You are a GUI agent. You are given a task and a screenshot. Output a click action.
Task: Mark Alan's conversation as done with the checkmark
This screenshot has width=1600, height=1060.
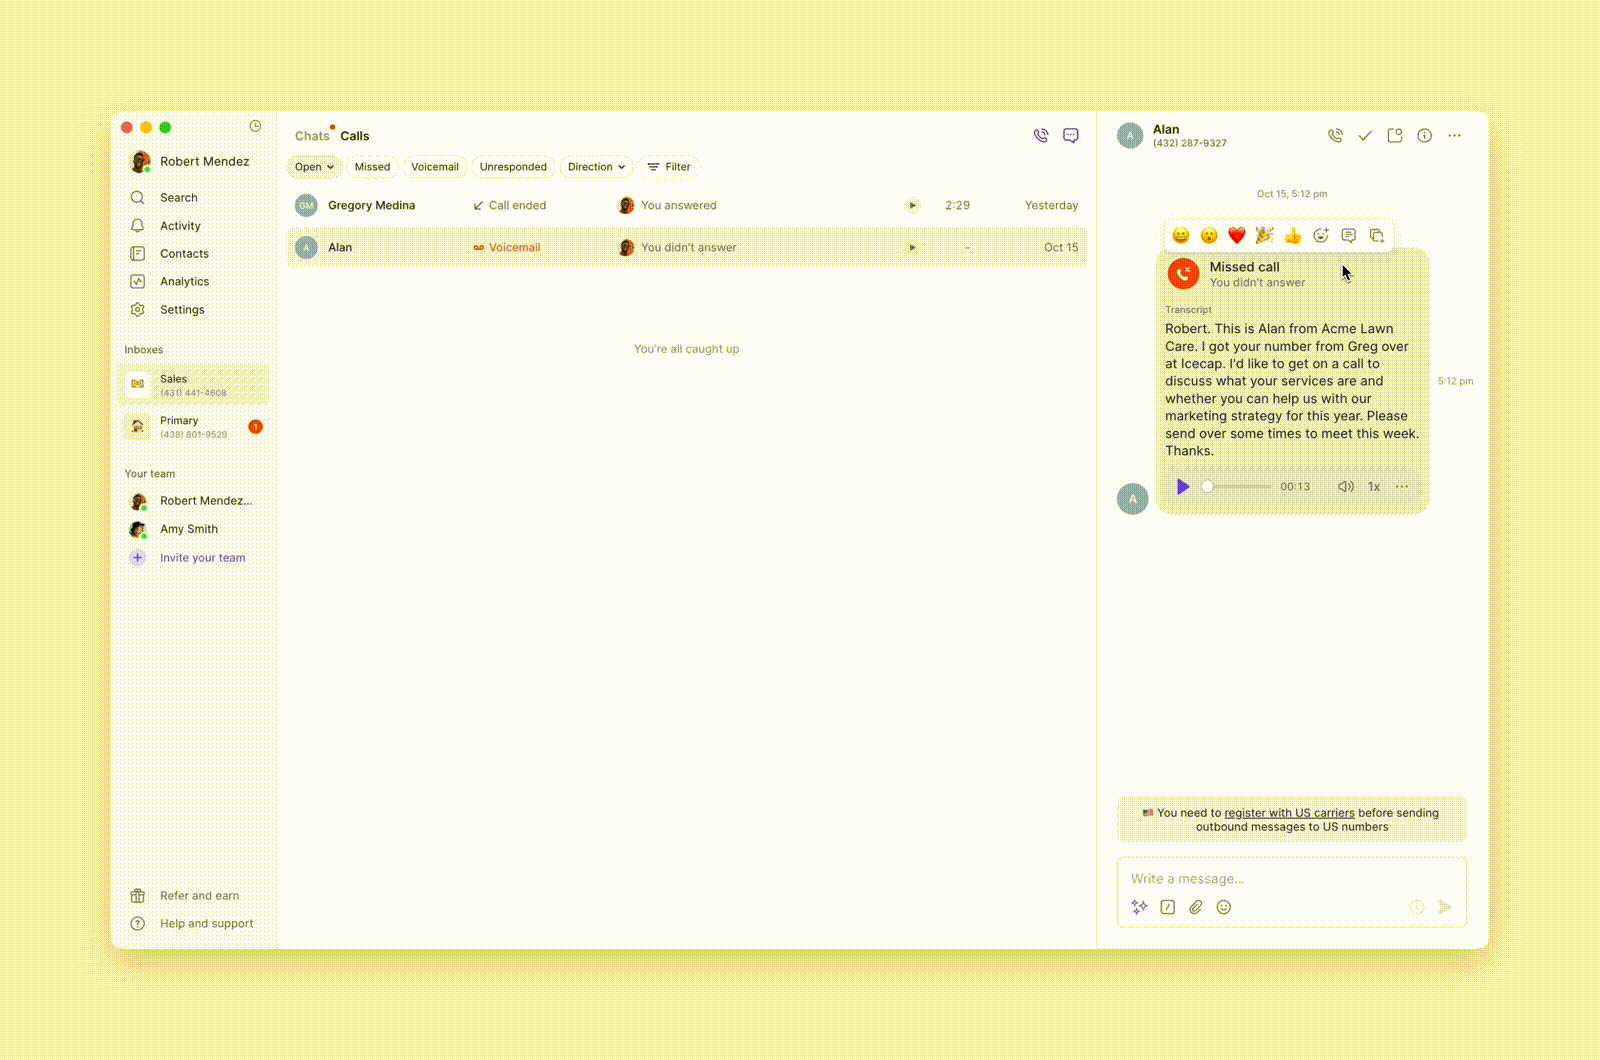[1365, 136]
